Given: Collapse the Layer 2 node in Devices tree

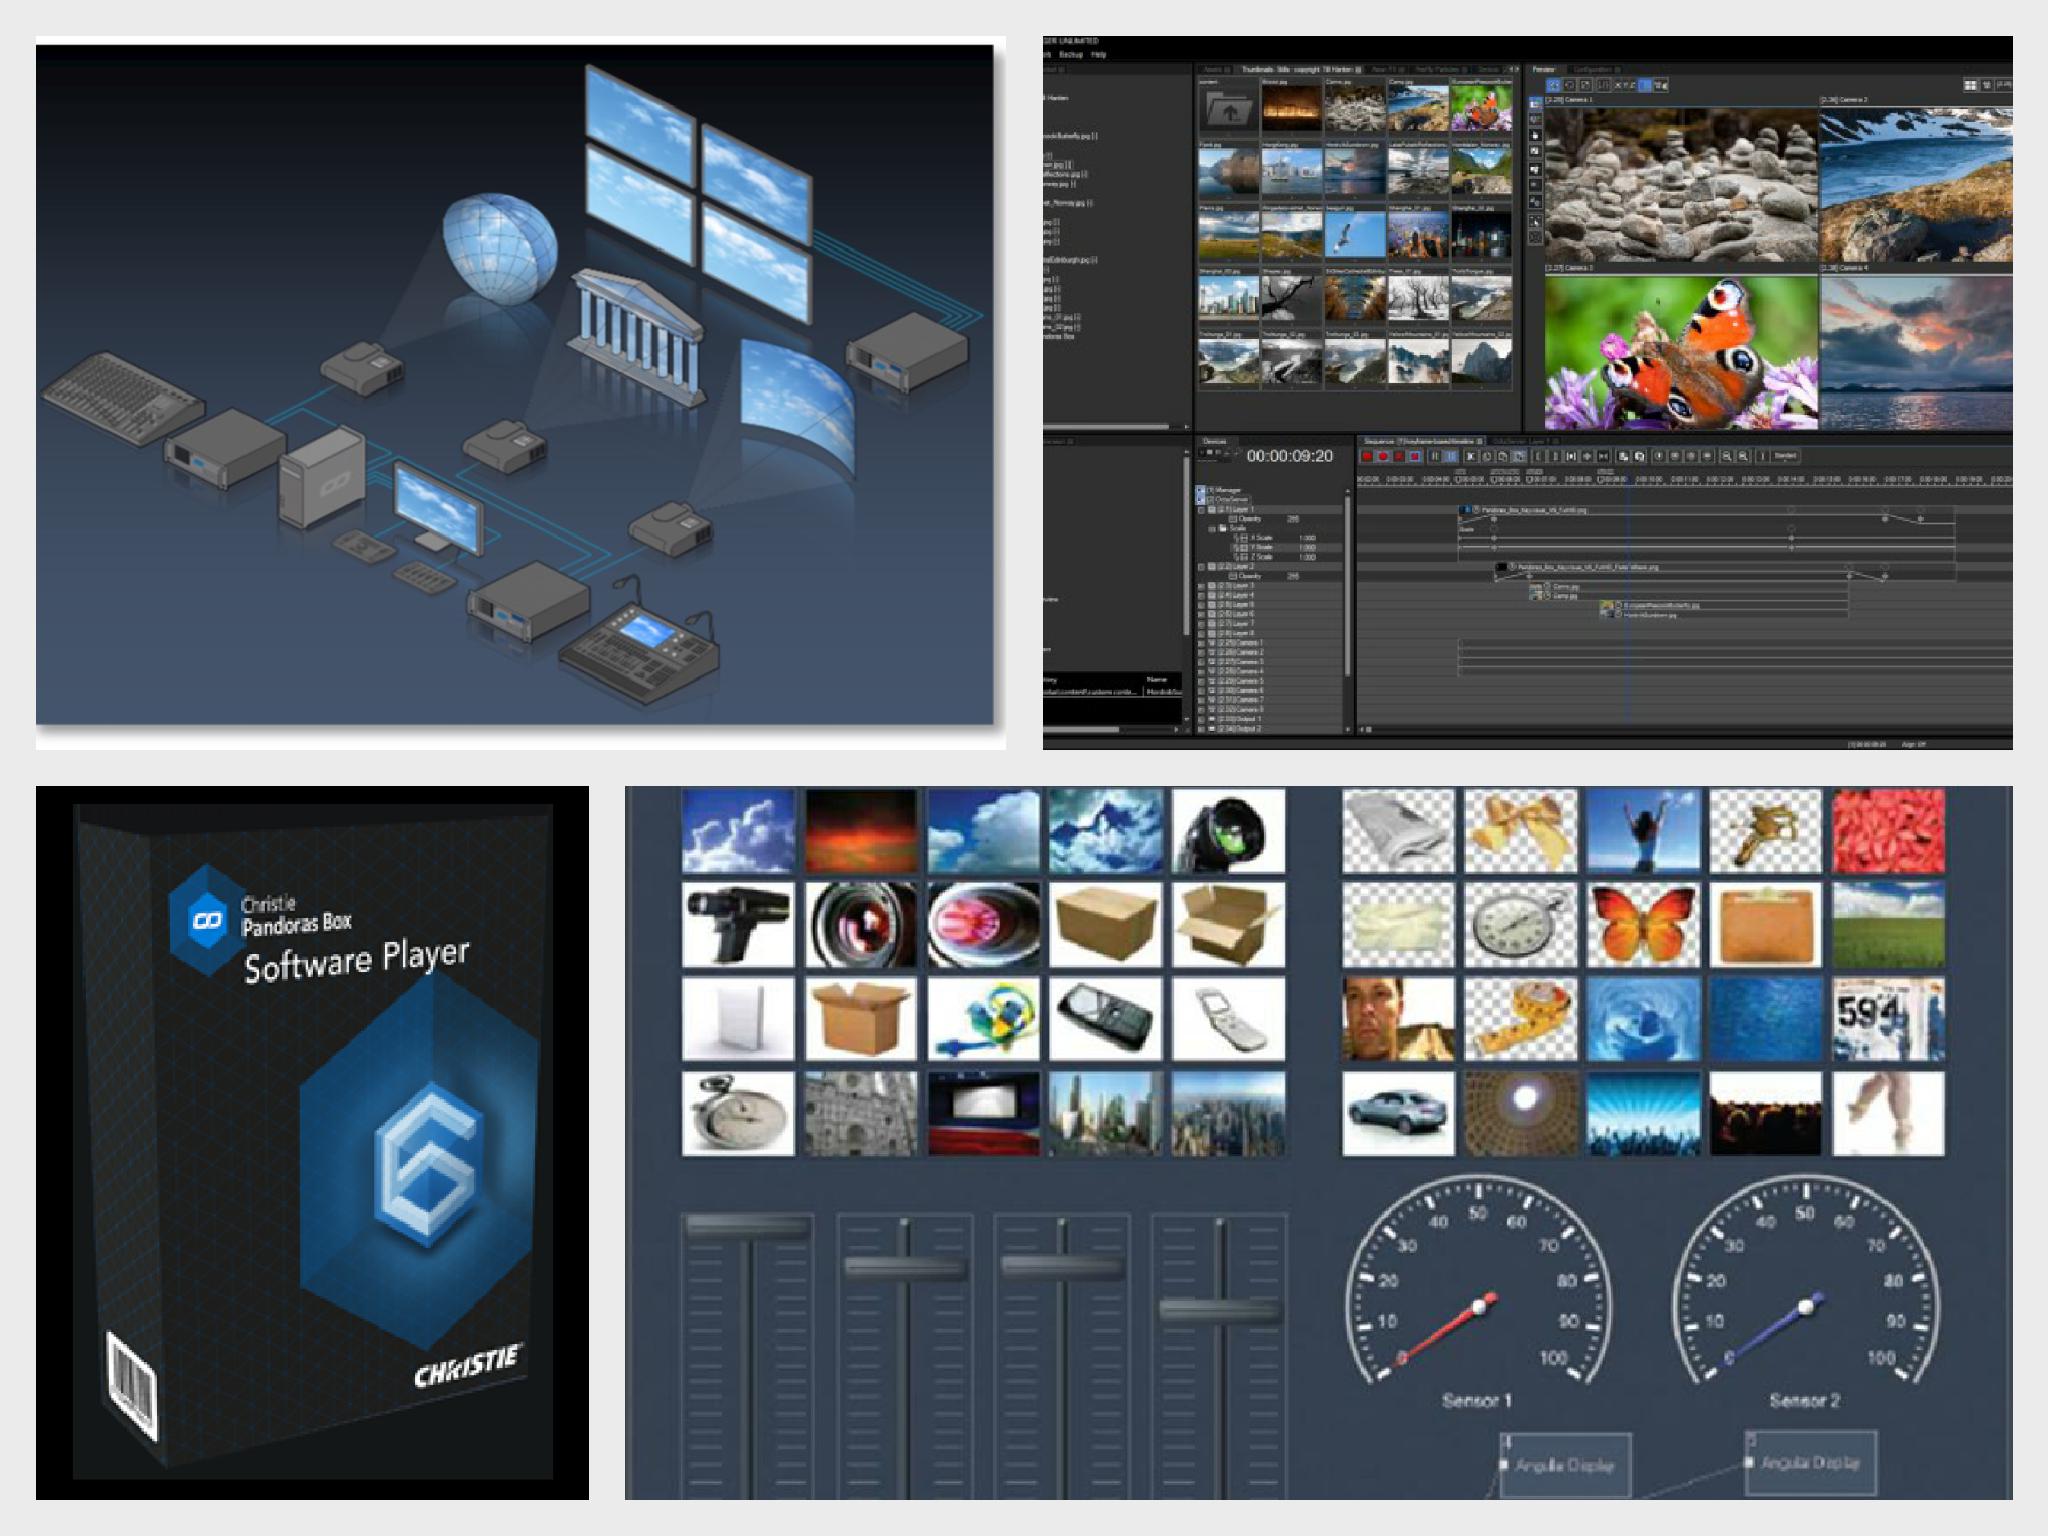Looking at the screenshot, I should pos(1202,566).
